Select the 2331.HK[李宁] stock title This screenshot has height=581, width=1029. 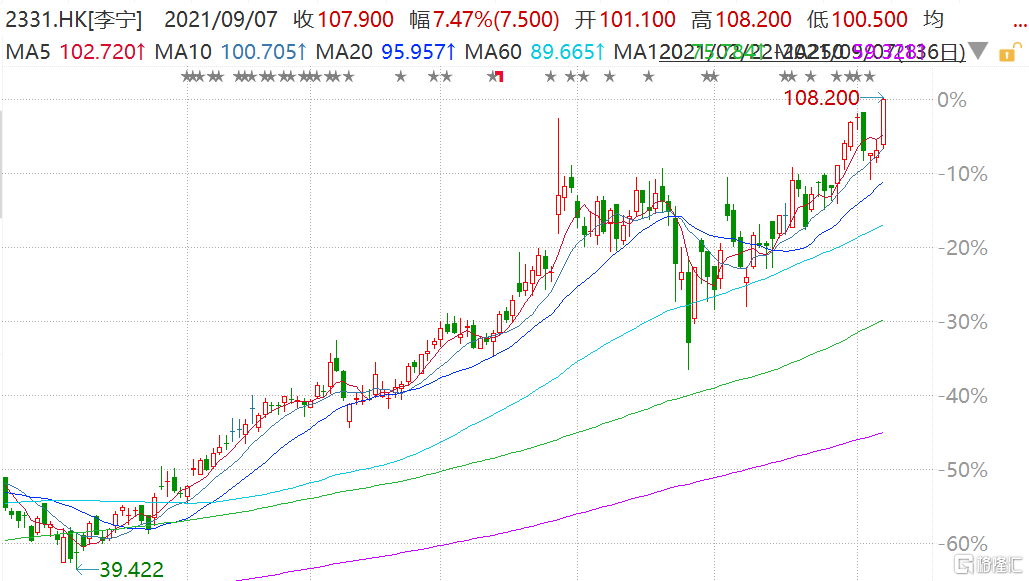coord(74,20)
